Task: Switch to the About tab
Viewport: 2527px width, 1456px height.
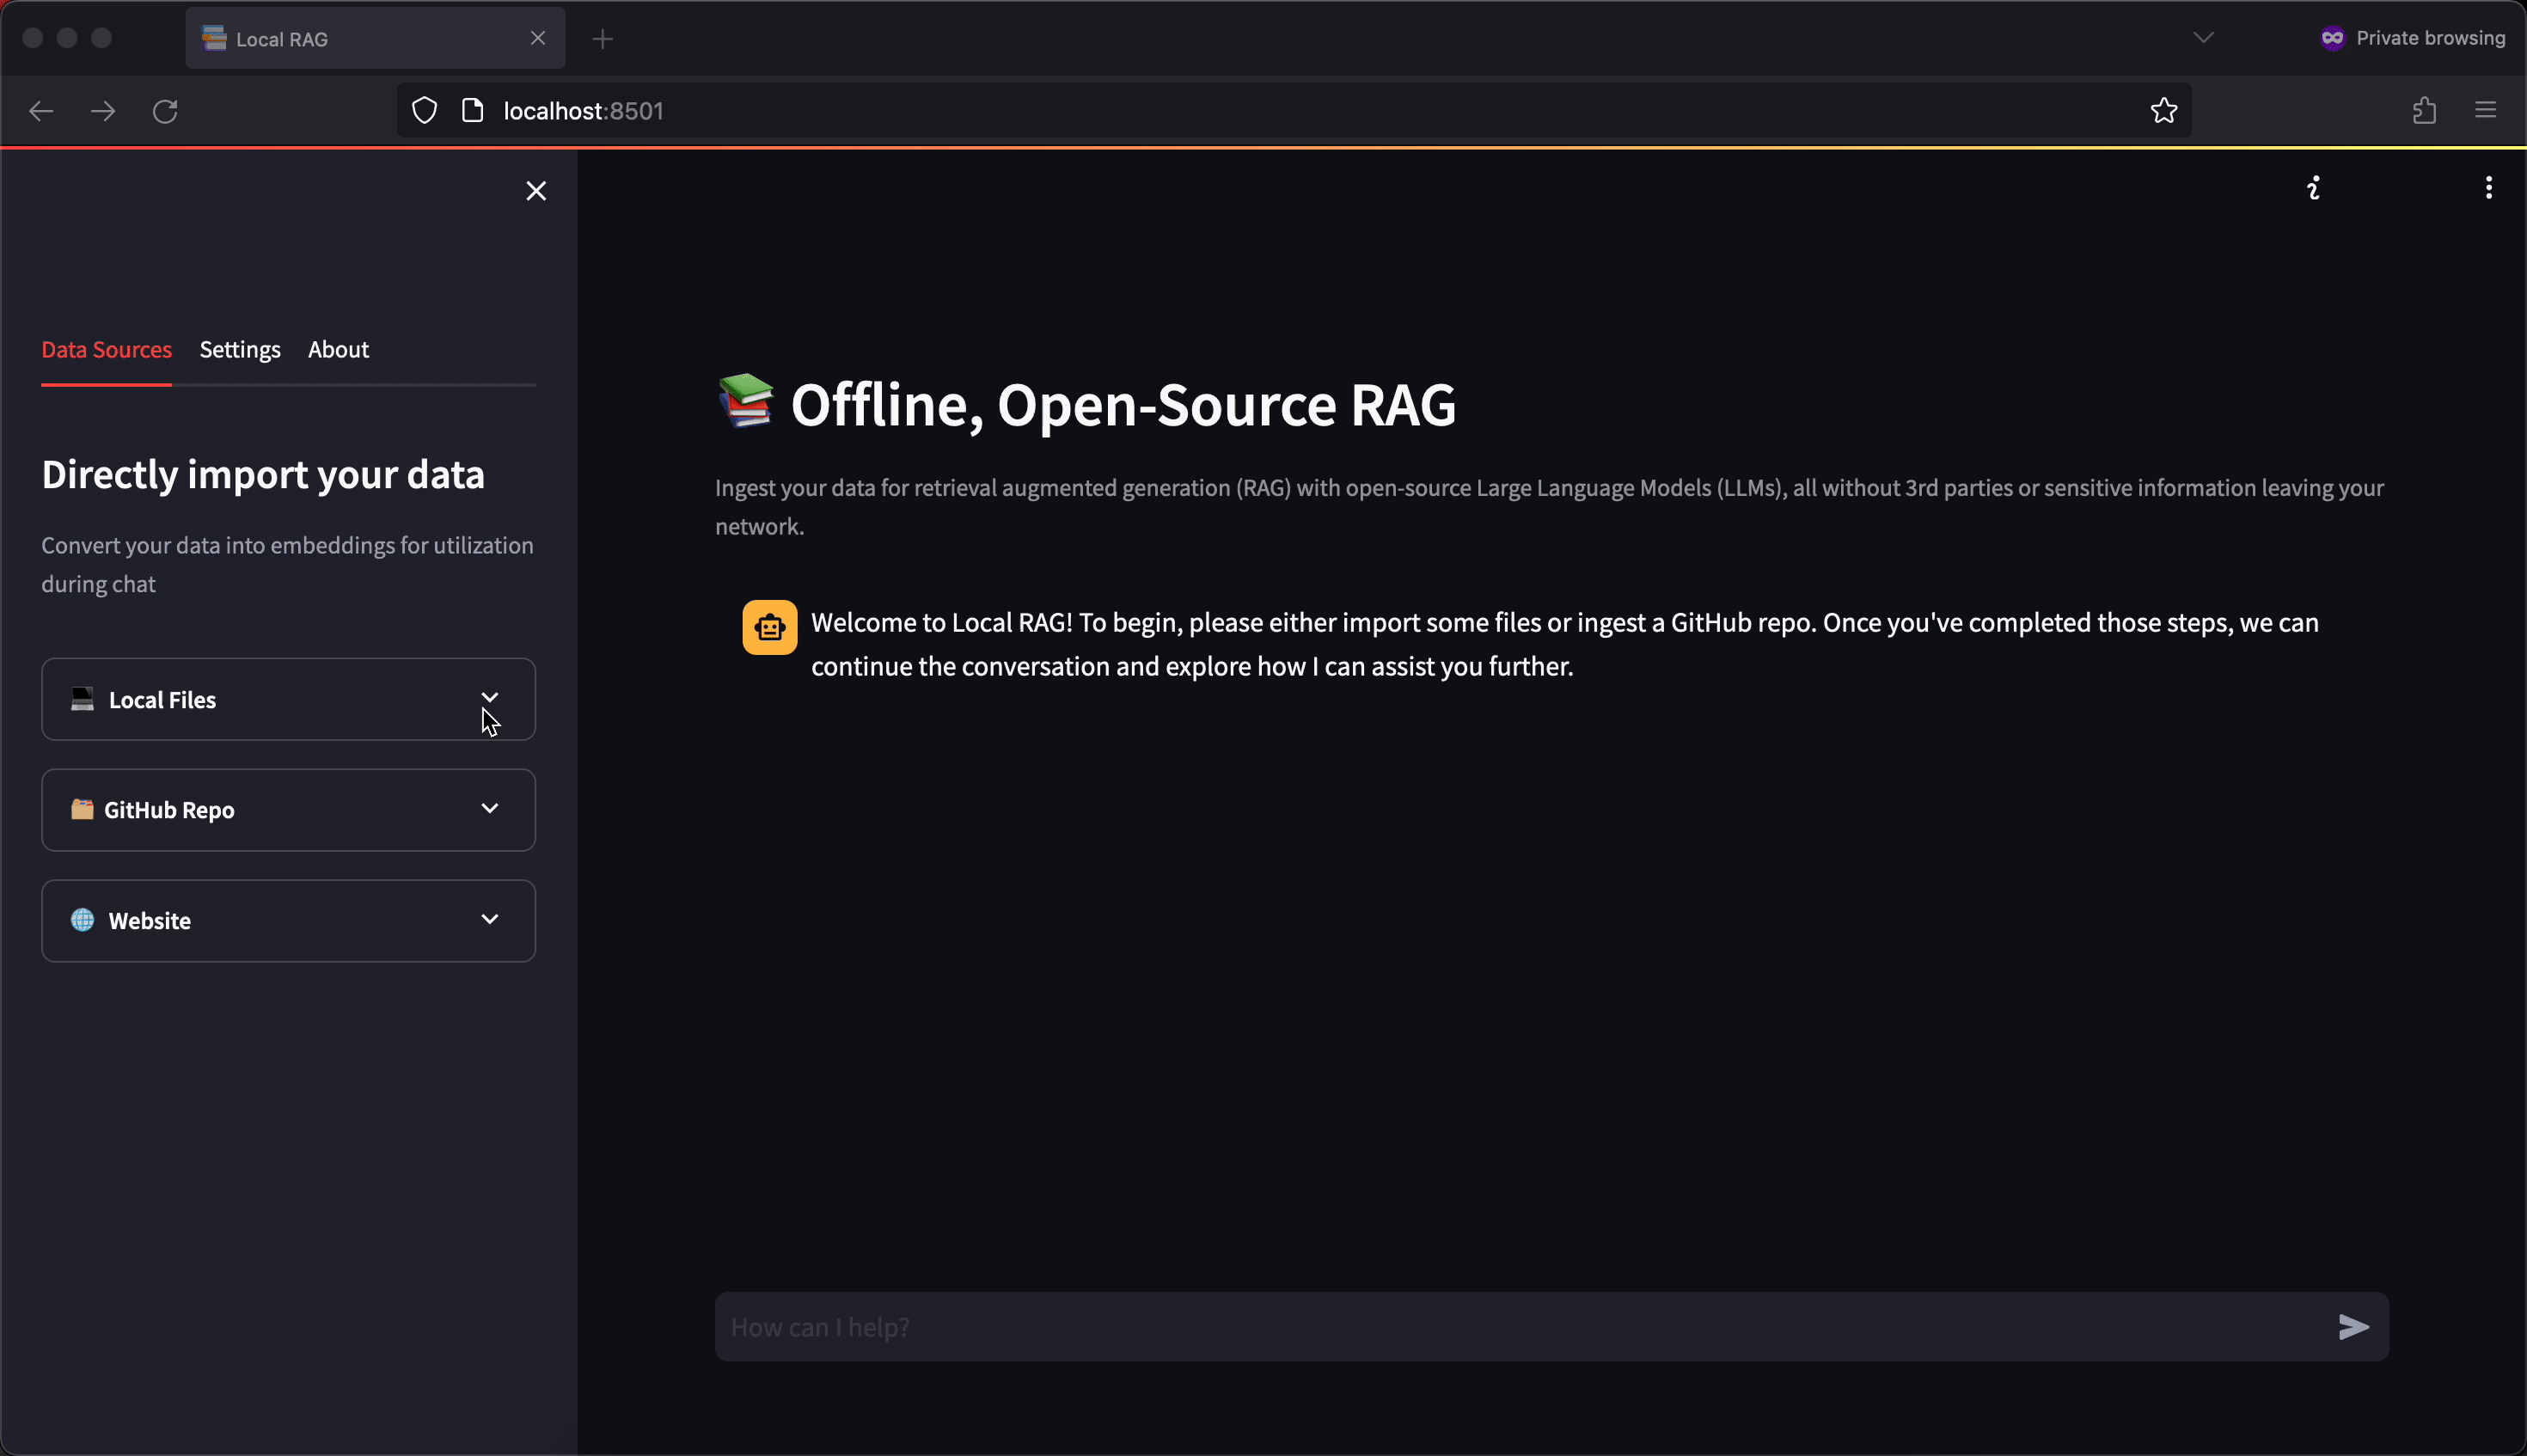Action: coord(339,349)
